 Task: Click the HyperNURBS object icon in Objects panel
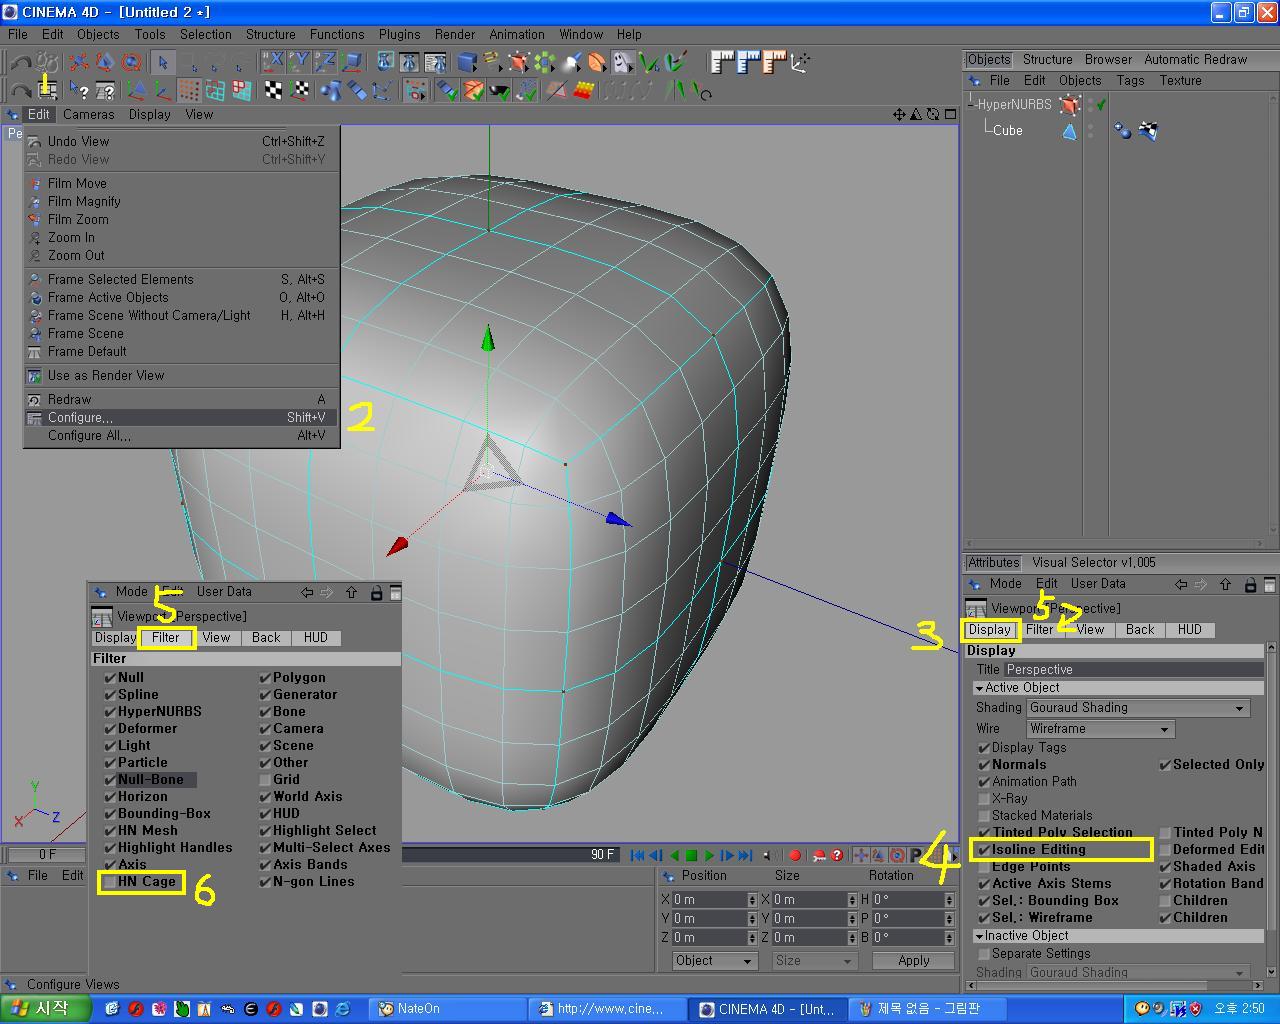pyautogui.click(x=1070, y=104)
